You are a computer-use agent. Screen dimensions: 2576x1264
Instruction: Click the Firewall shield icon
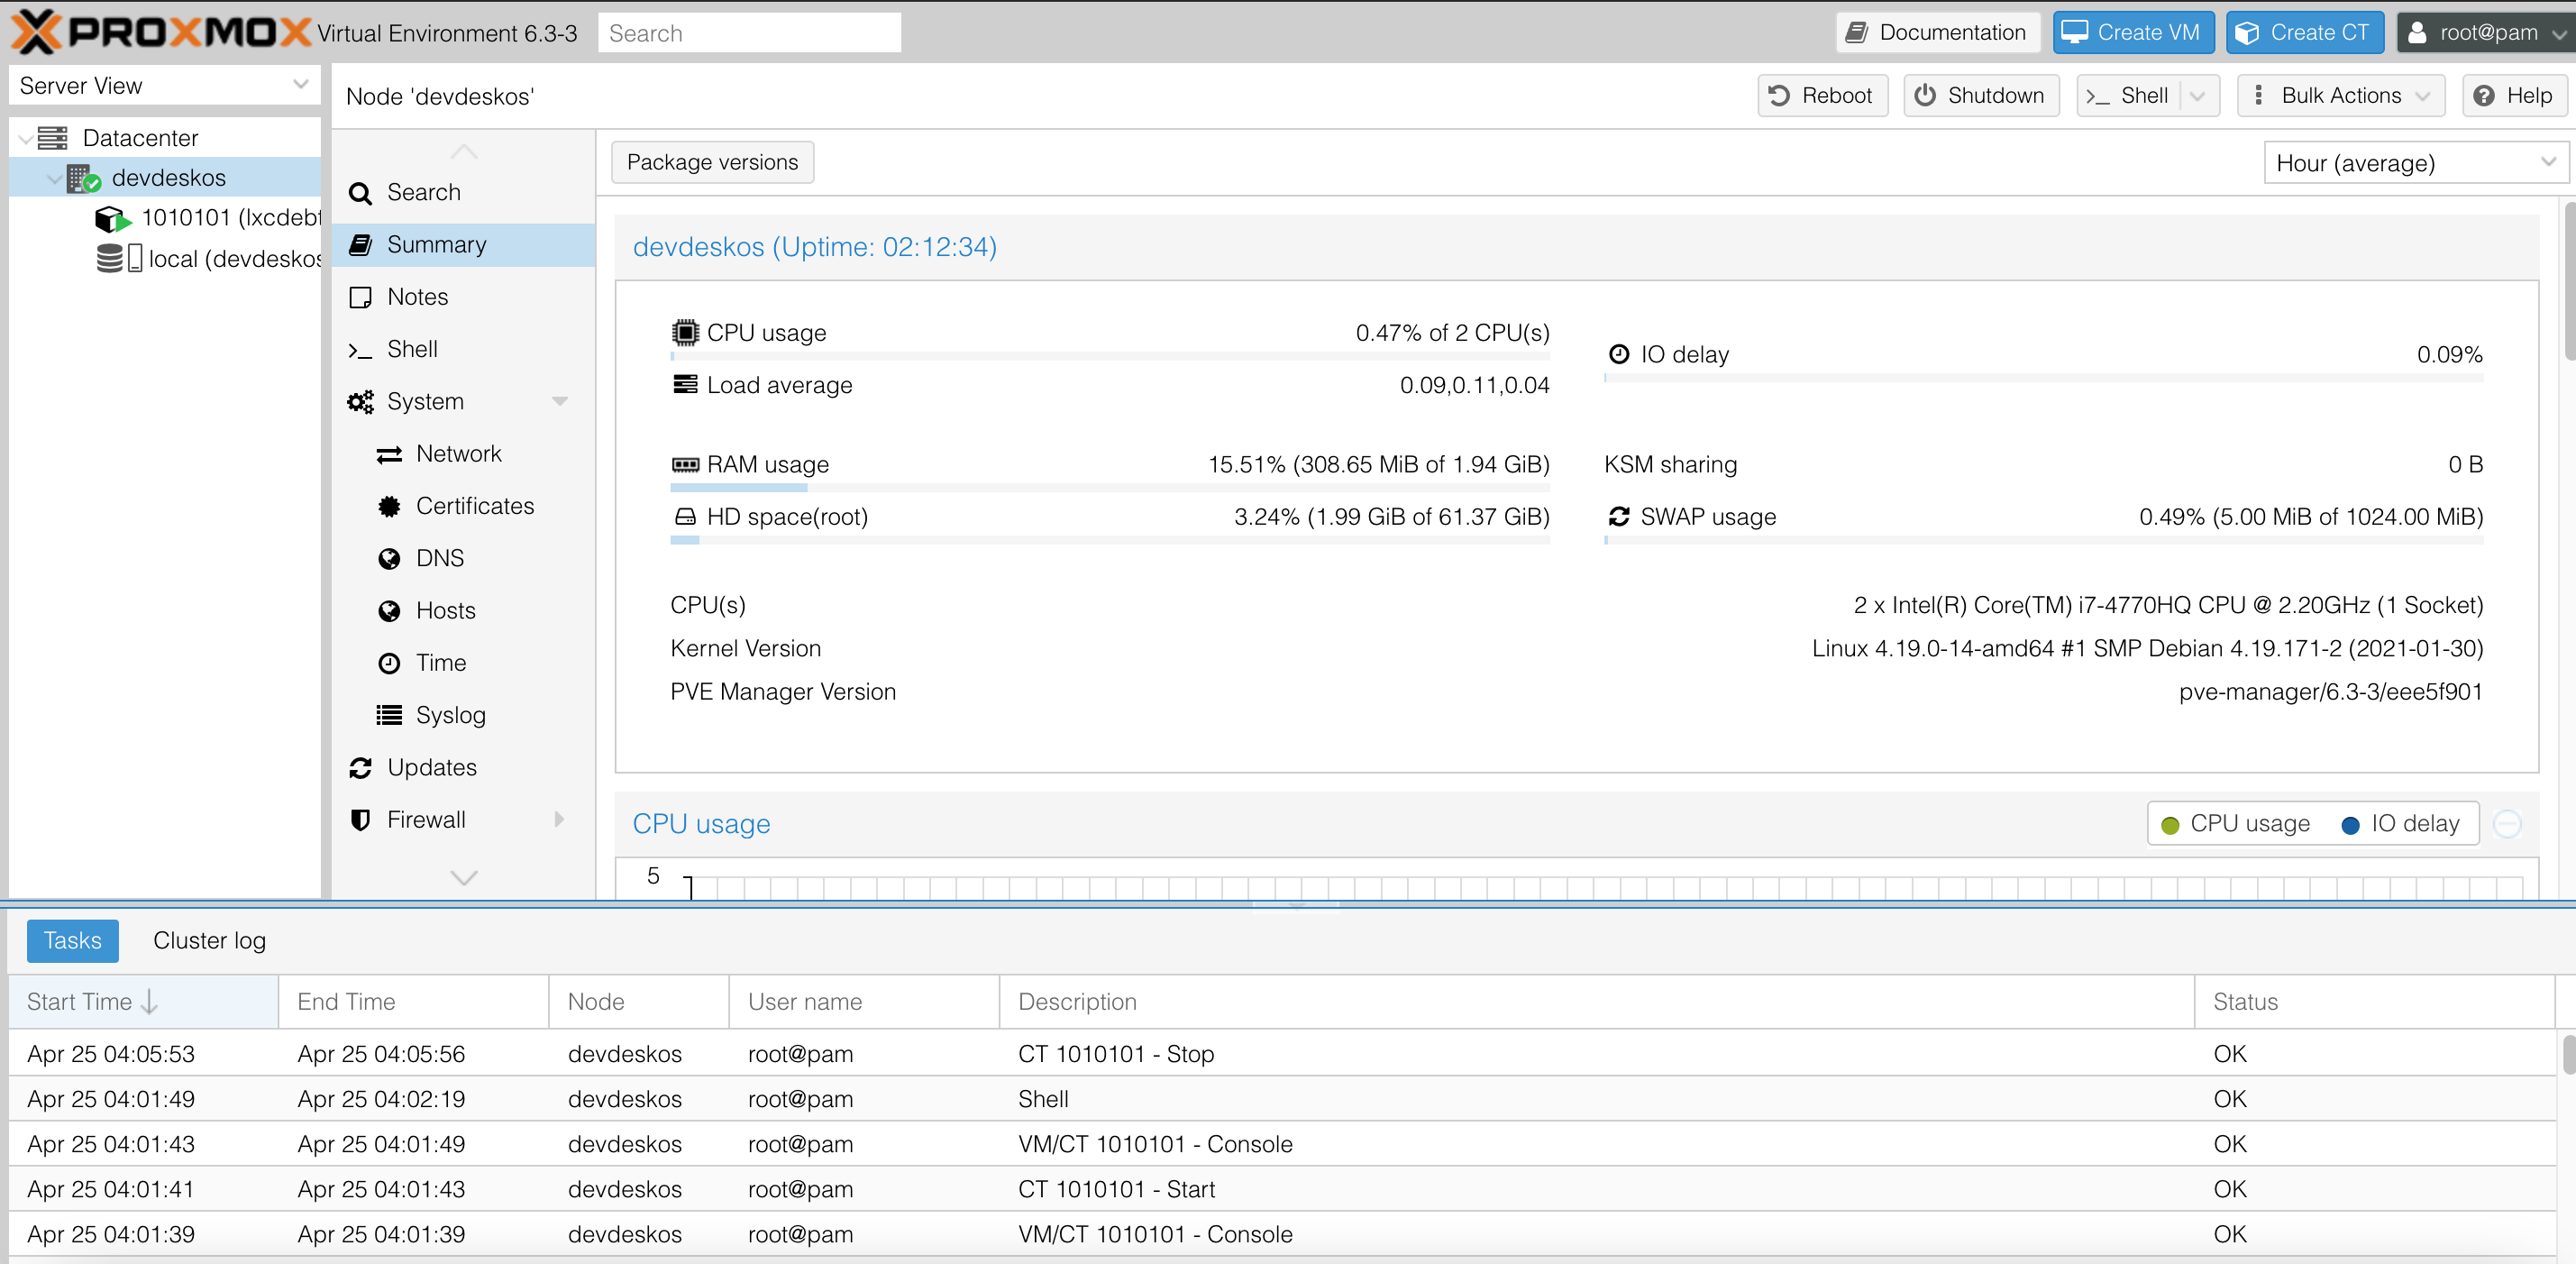click(360, 820)
